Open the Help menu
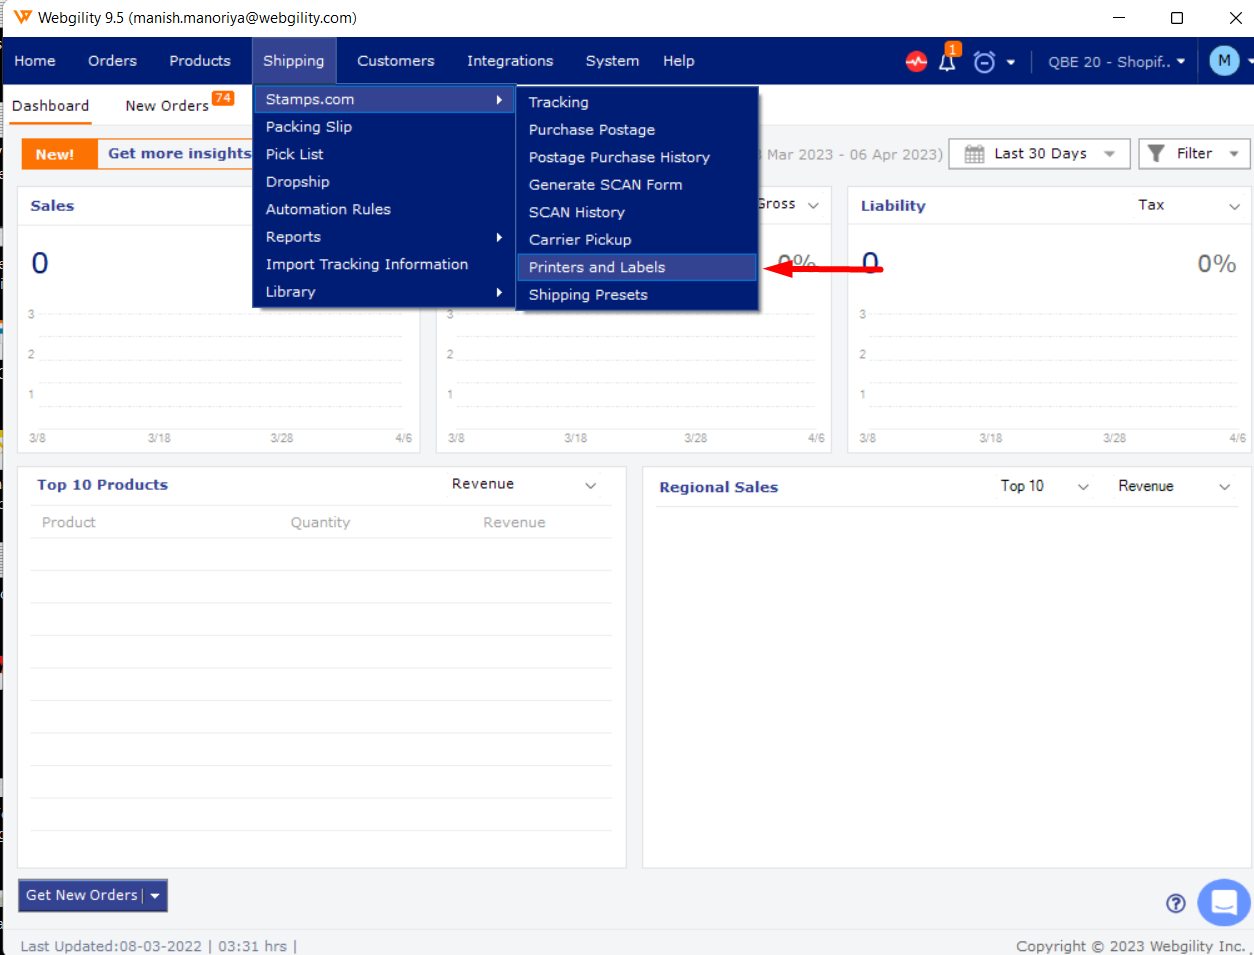The width and height of the screenshot is (1254, 955). pyautogui.click(x=679, y=61)
